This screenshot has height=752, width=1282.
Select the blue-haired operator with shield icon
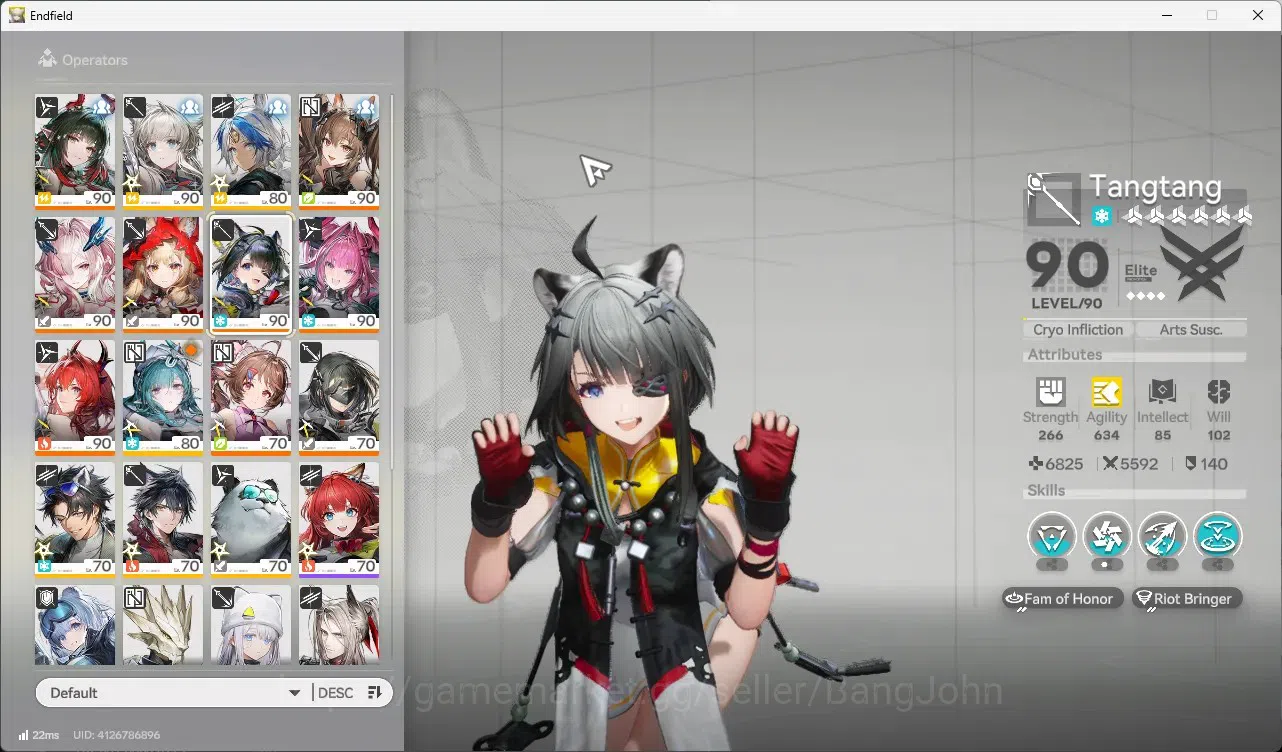75,626
